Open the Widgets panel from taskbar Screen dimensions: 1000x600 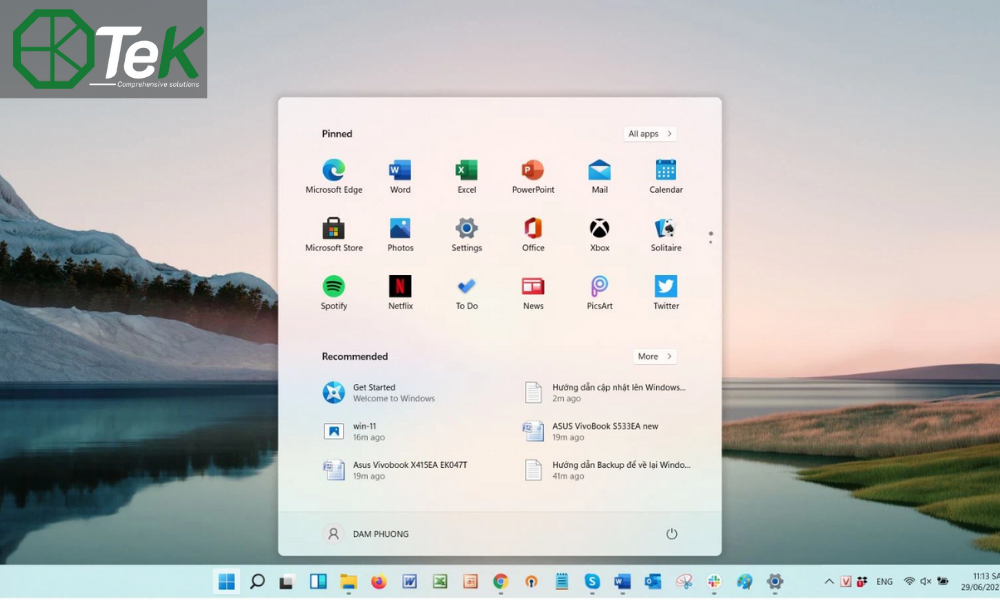tap(318, 581)
